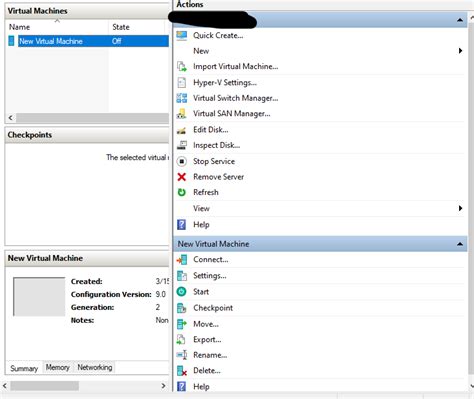Click the VM Settings icon

[x=182, y=276]
